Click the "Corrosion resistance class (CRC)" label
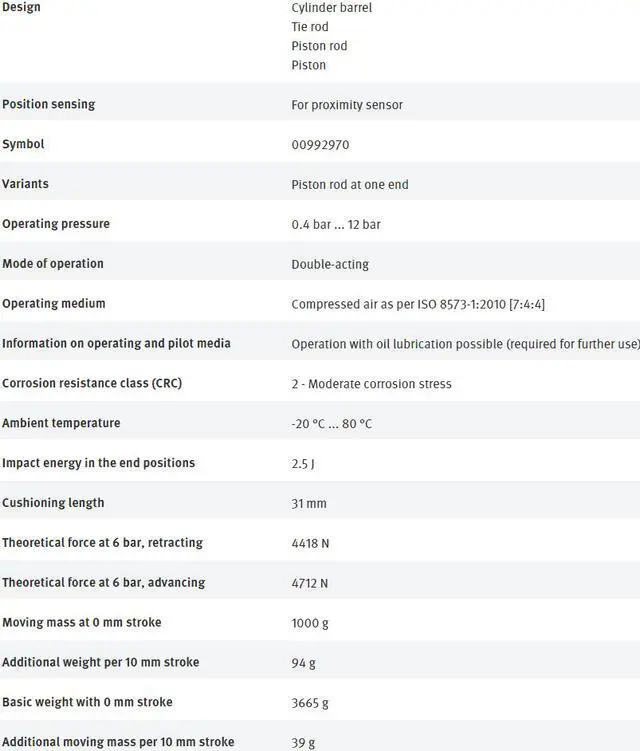 92,383
